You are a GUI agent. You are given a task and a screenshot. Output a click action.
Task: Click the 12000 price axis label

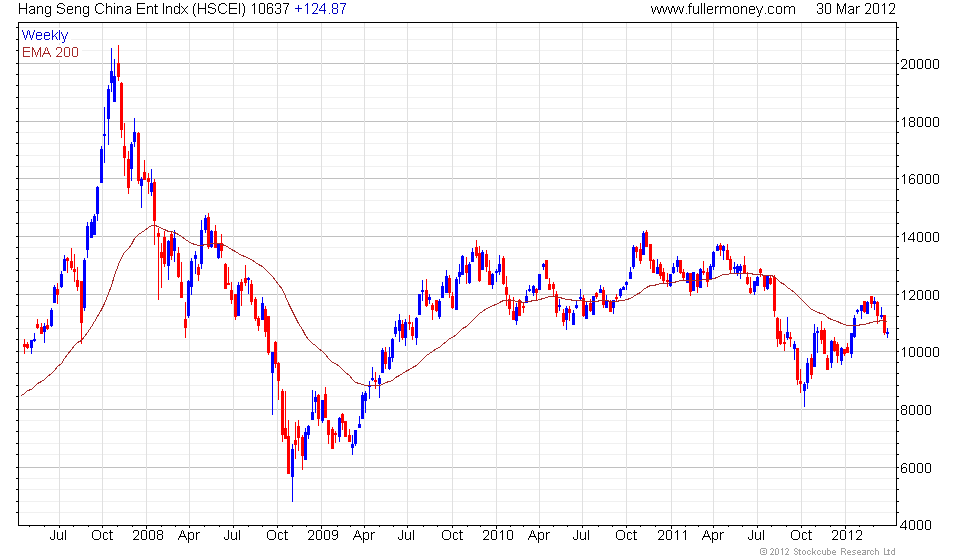tap(919, 295)
